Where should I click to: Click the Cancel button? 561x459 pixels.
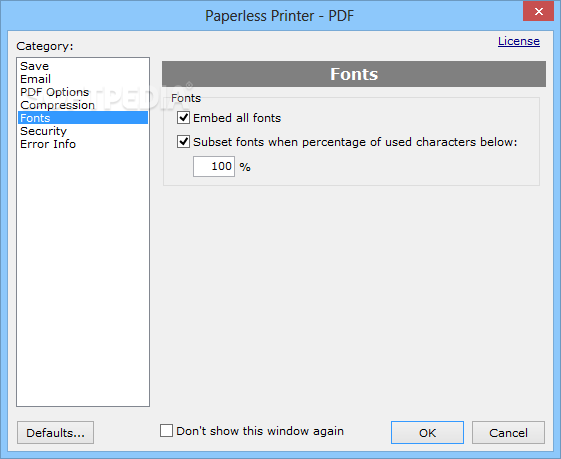pyautogui.click(x=508, y=433)
